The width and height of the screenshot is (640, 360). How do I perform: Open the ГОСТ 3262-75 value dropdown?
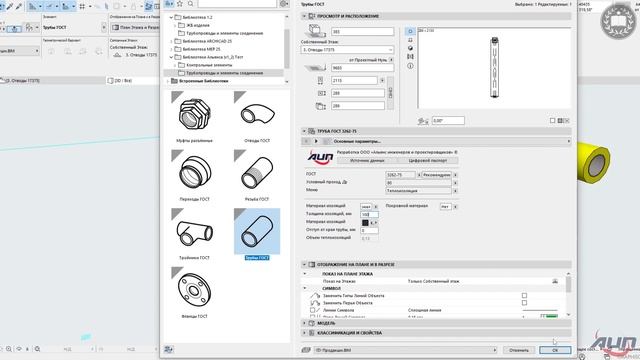click(x=419, y=175)
